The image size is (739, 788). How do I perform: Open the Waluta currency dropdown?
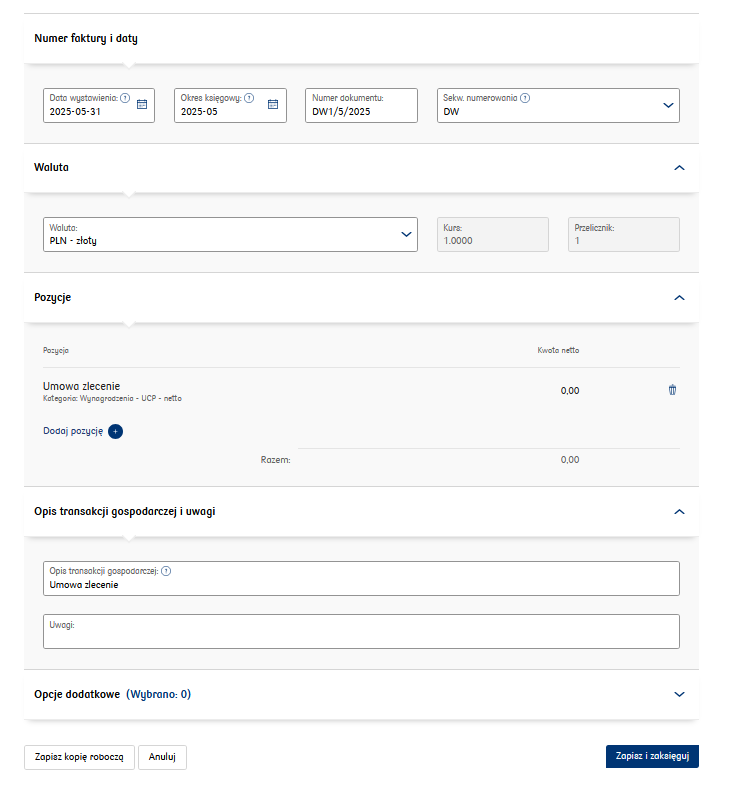pos(230,234)
